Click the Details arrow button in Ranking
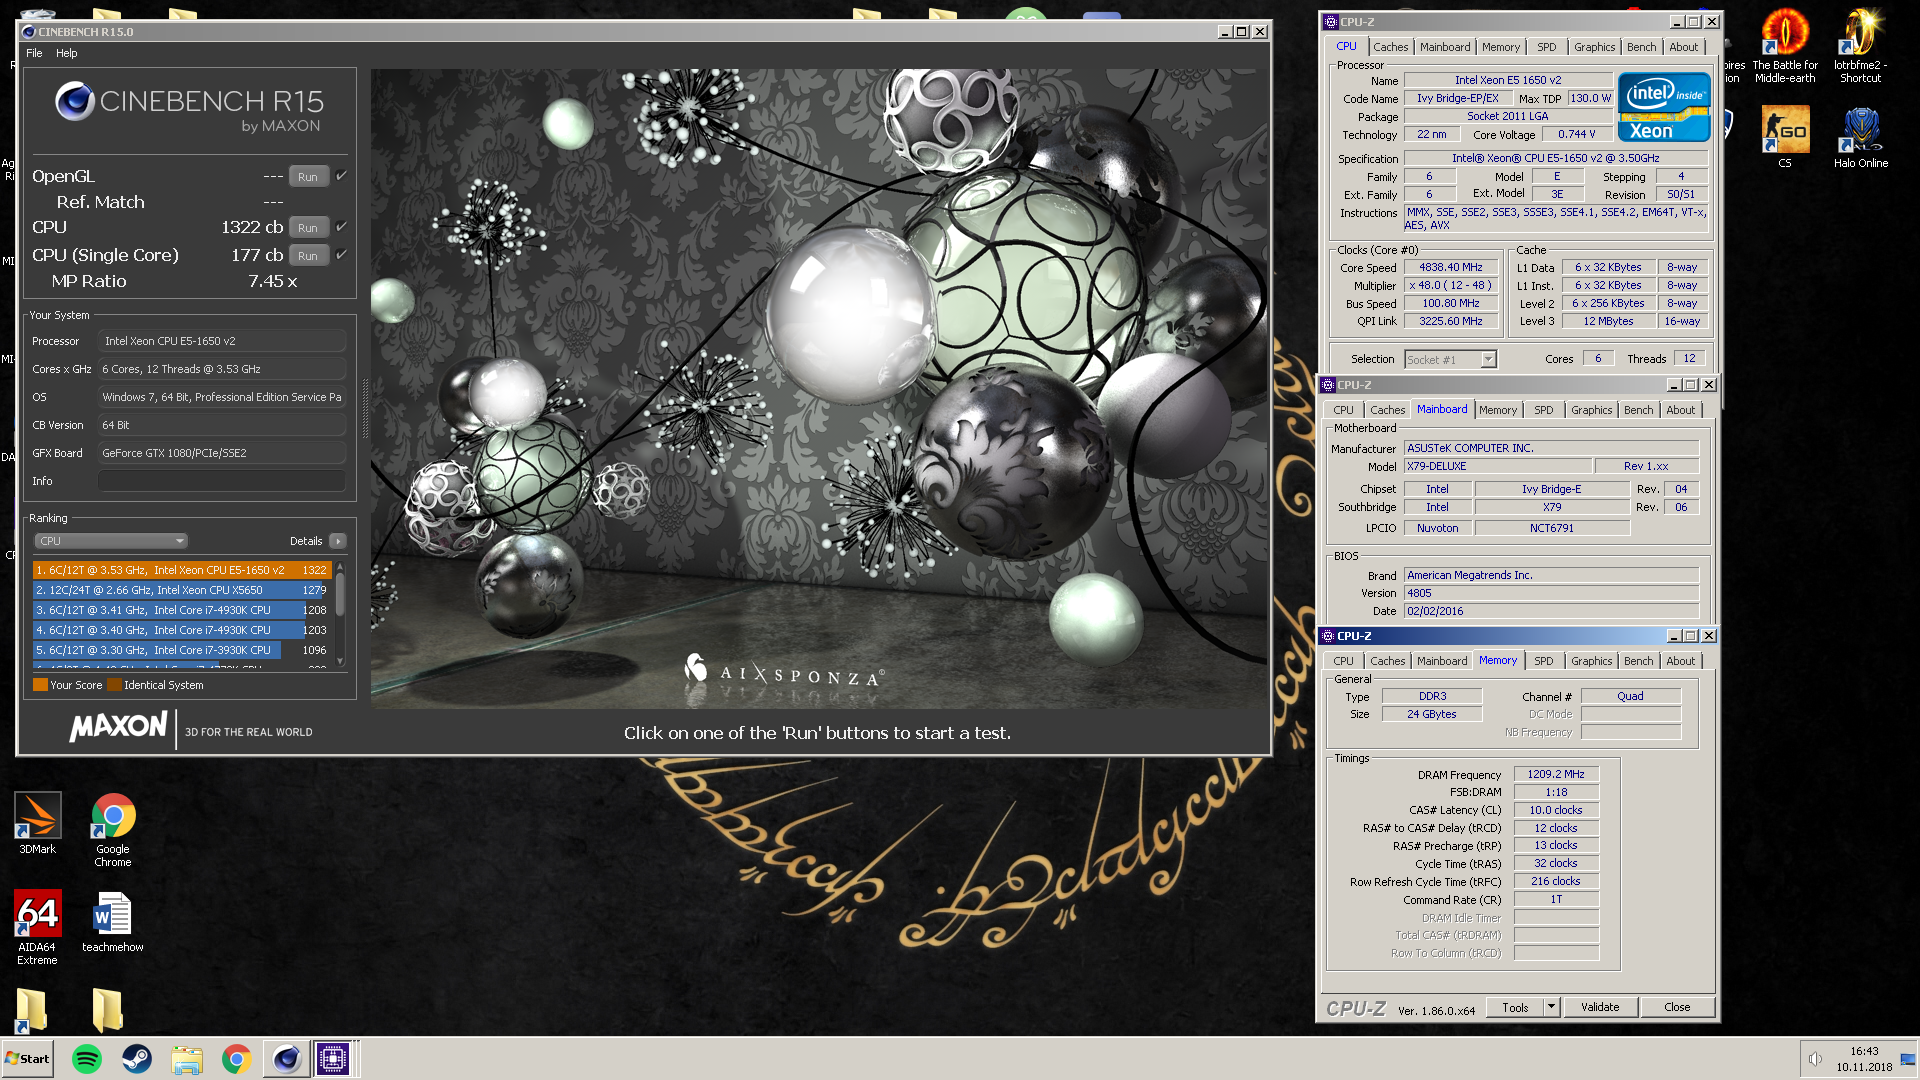Image resolution: width=1920 pixels, height=1080 pixels. (x=338, y=541)
